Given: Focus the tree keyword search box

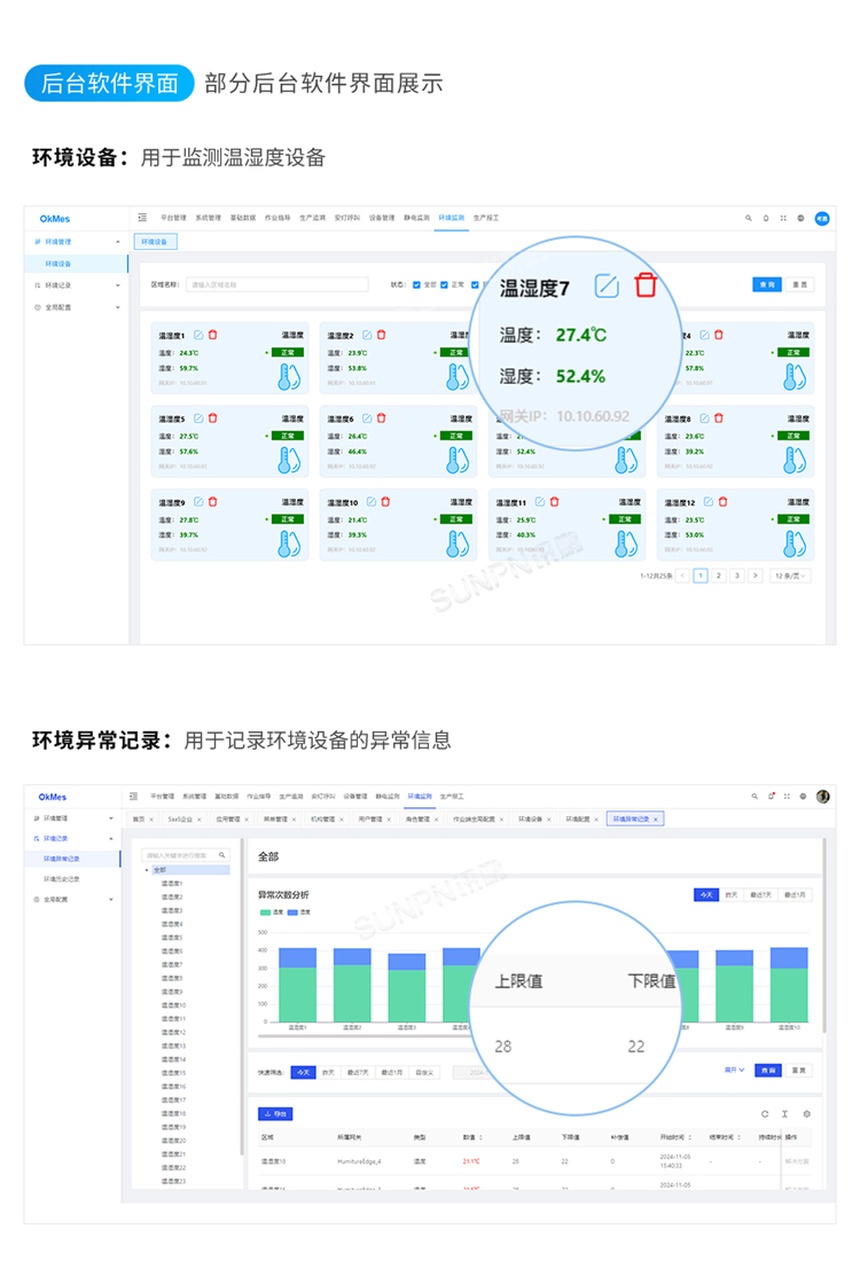Looking at the screenshot, I should pyautogui.click(x=186, y=855).
